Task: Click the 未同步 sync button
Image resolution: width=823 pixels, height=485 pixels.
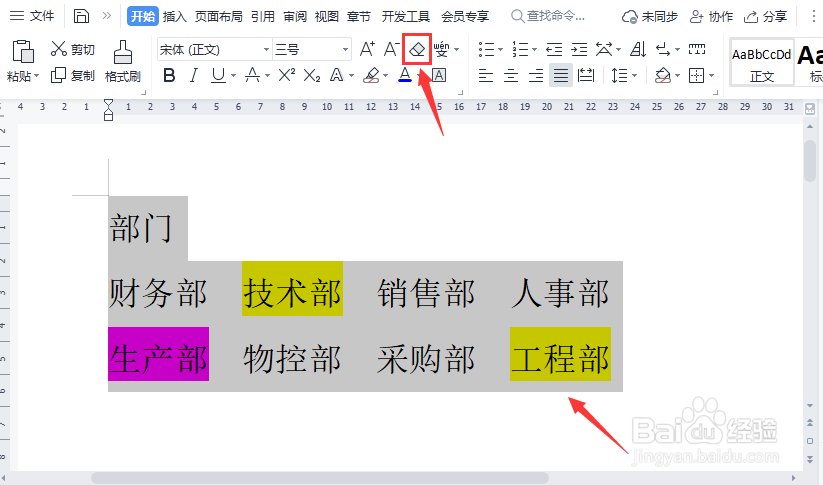Action: click(x=650, y=16)
